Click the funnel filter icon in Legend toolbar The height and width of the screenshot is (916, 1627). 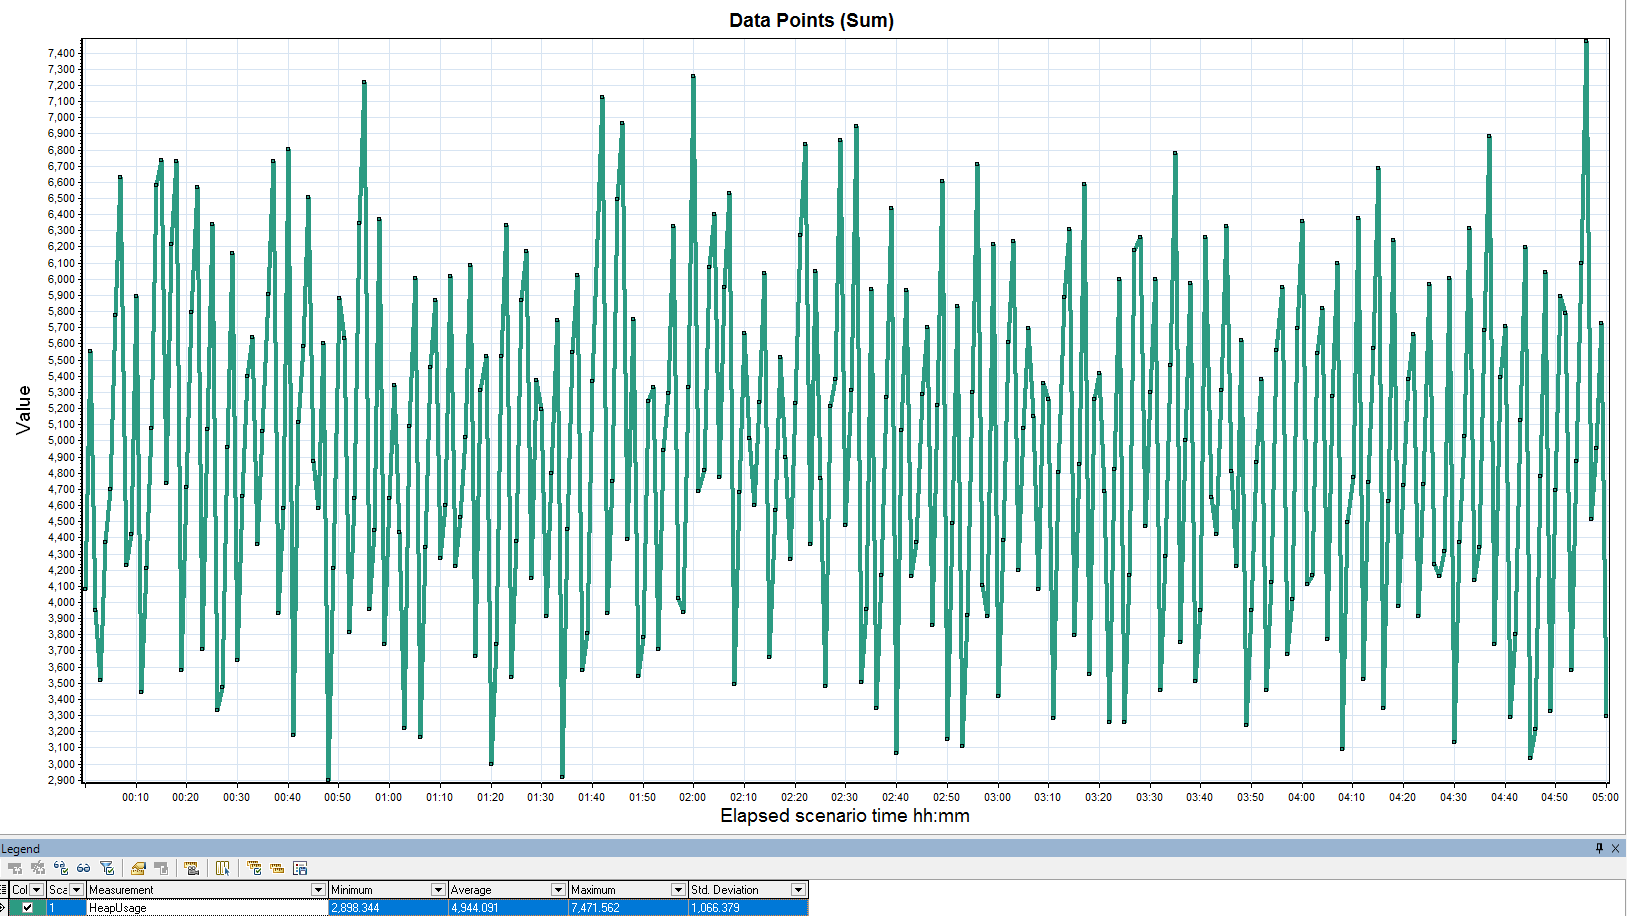[107, 868]
